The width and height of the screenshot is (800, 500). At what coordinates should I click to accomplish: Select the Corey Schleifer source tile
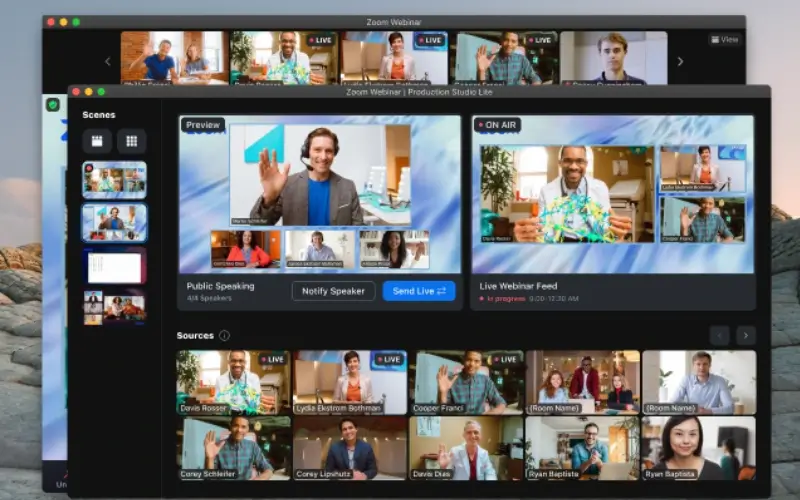tap(233, 448)
